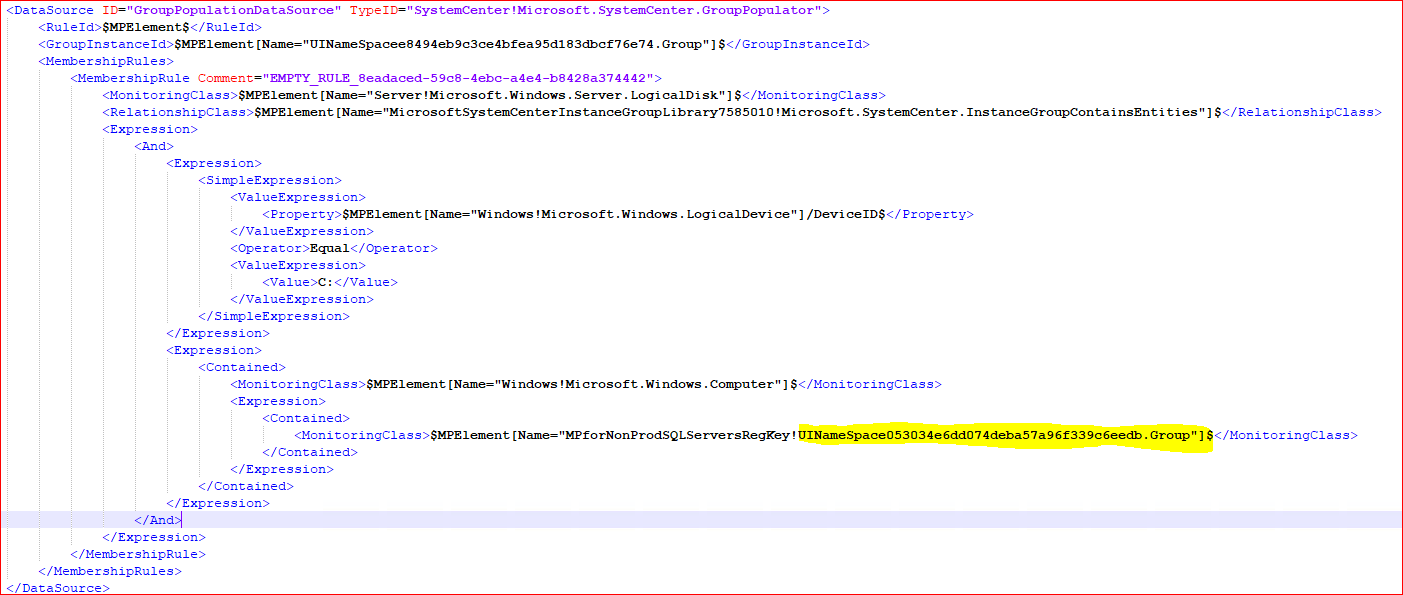1403x595 pixels.
Task: Click the "MPforNonProdSQLServersRegKey!" text
Action: point(681,435)
